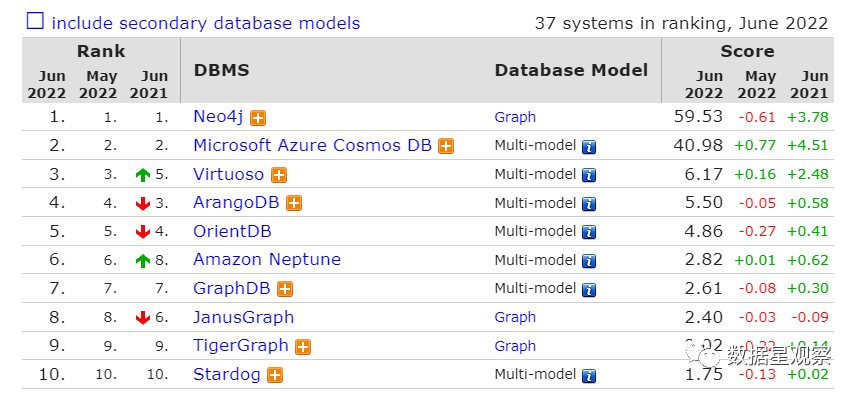The width and height of the screenshot is (859, 393).
Task: Select the -0.61 monthly change value
Action: pos(757,117)
